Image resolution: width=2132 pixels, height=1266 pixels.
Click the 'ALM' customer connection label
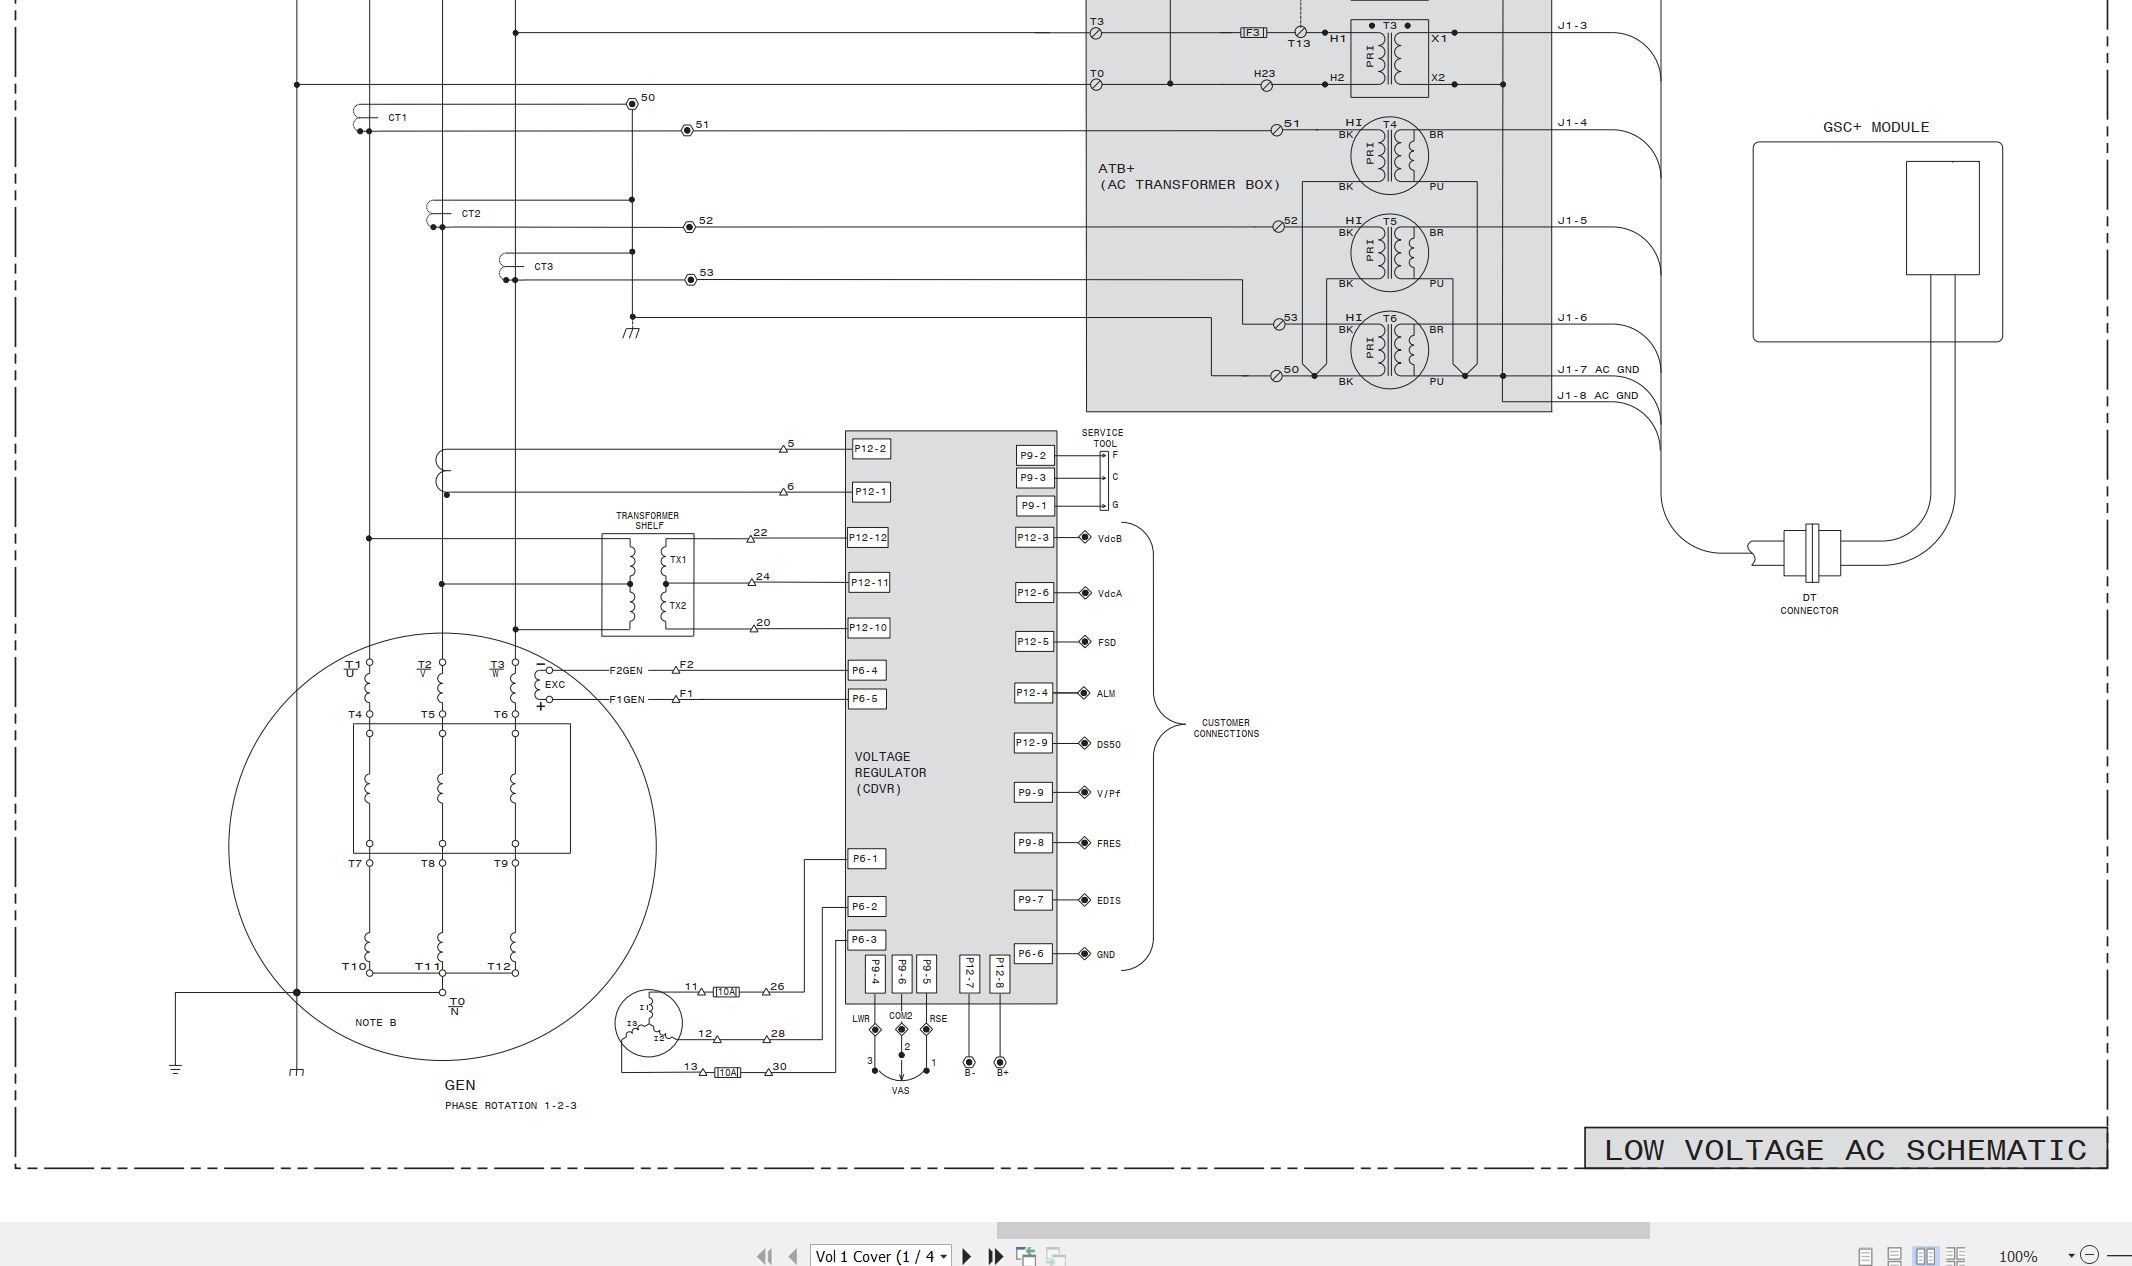click(x=1106, y=694)
